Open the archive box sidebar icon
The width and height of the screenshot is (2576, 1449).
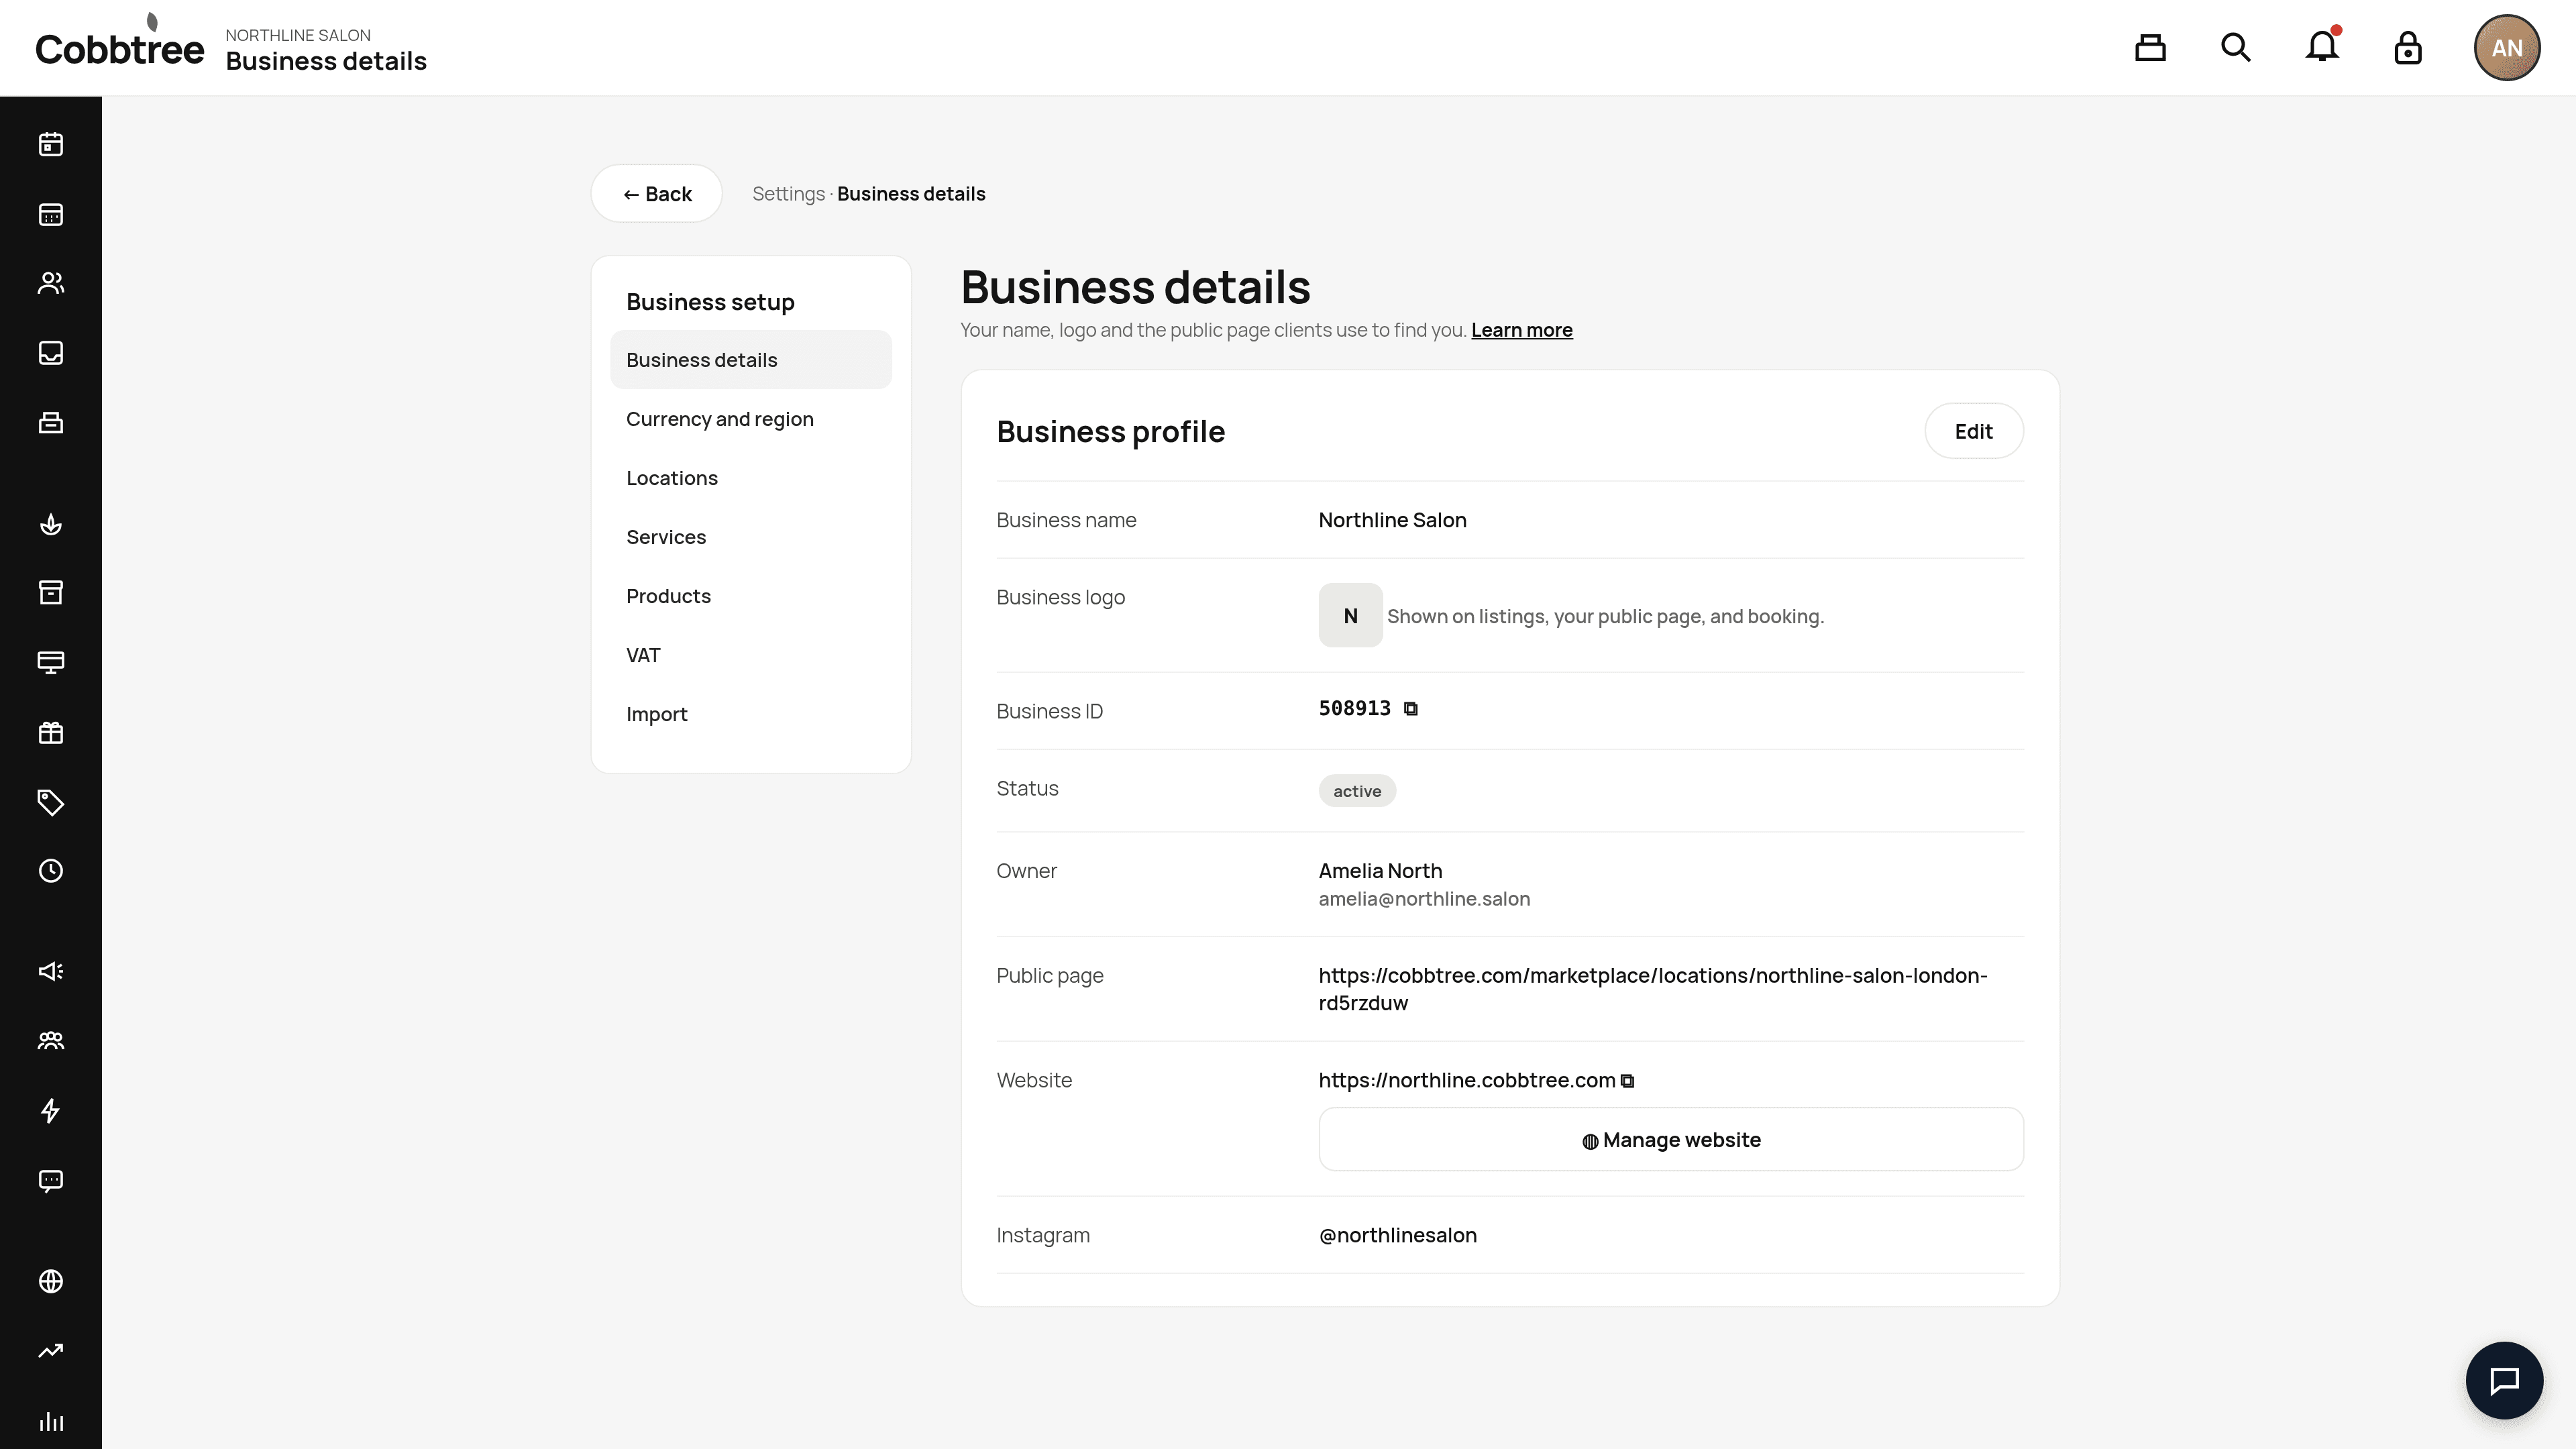pyautogui.click(x=51, y=593)
